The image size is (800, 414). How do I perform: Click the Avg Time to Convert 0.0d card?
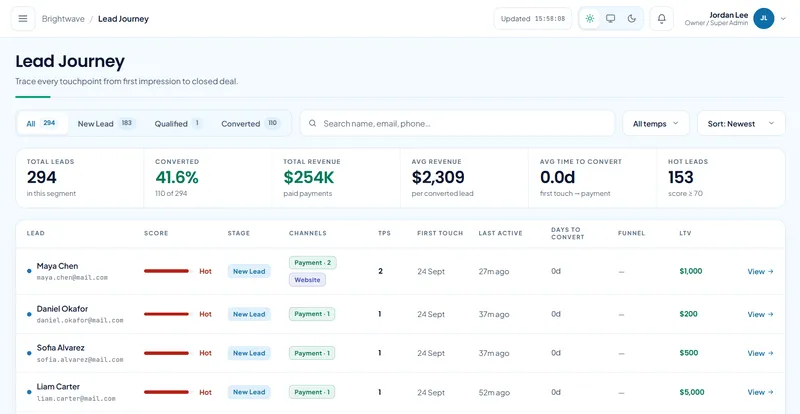point(592,178)
